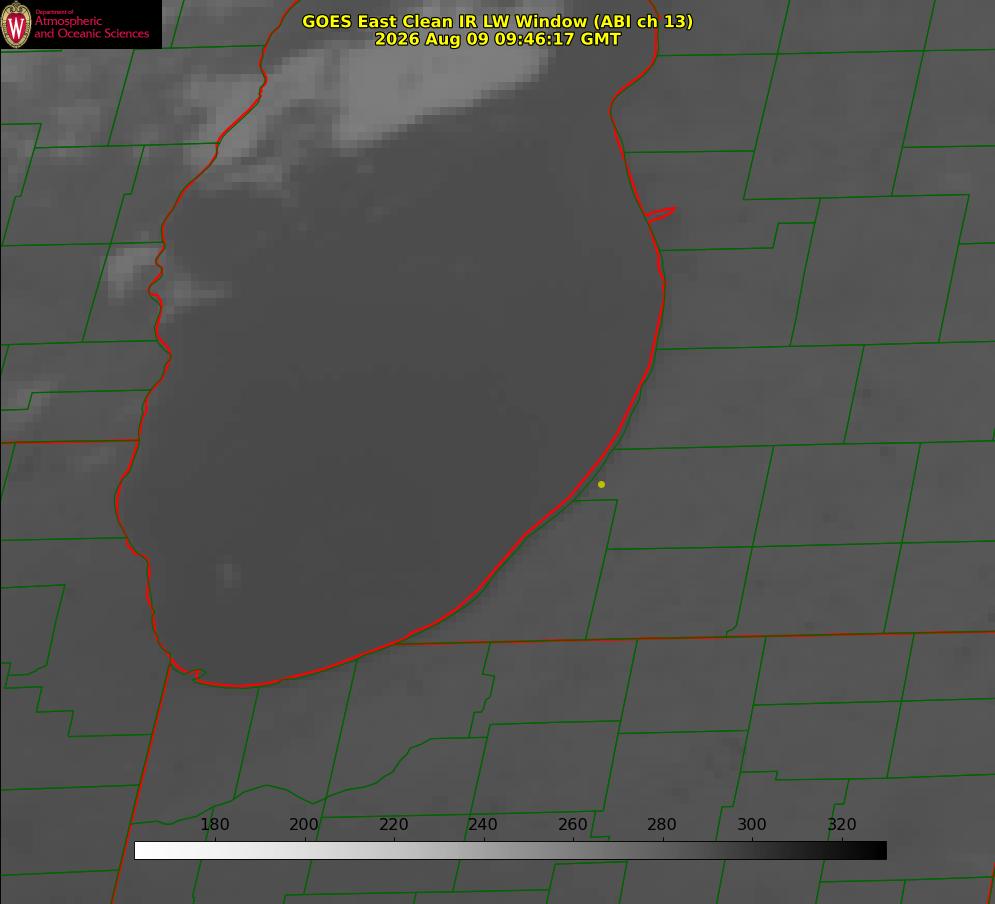Click the GOES East Clean IR title
Image resolution: width=995 pixels, height=904 pixels.
498,21
